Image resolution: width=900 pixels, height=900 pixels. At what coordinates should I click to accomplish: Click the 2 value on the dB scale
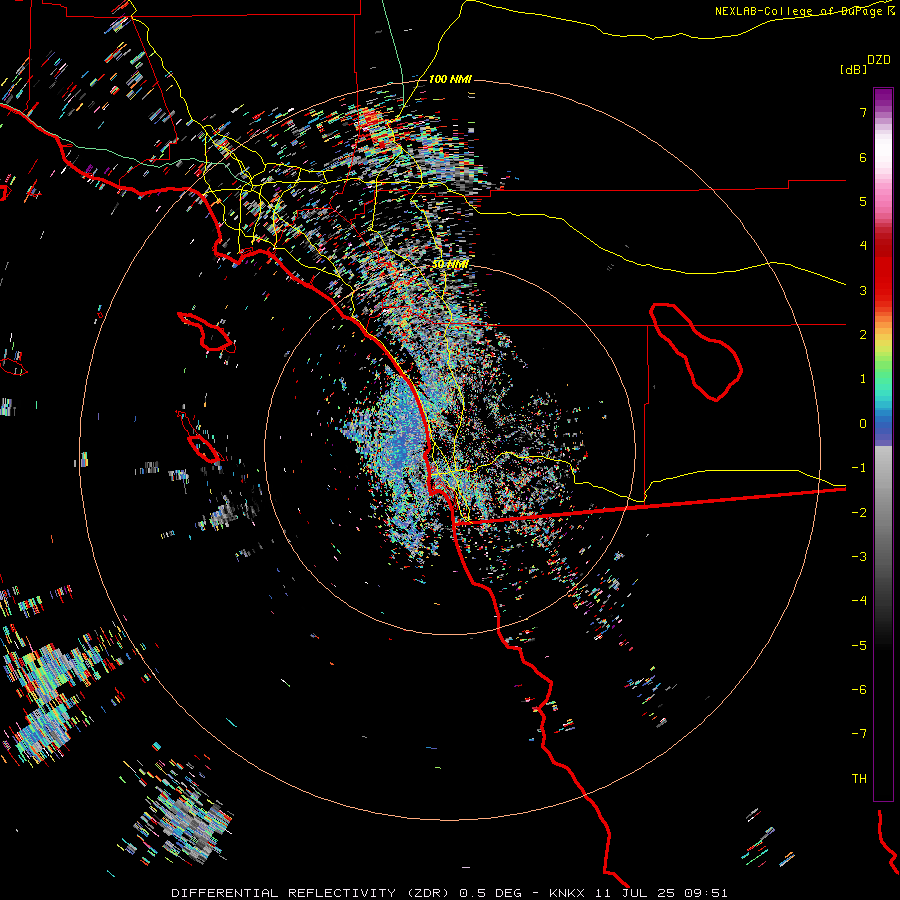pos(863,335)
